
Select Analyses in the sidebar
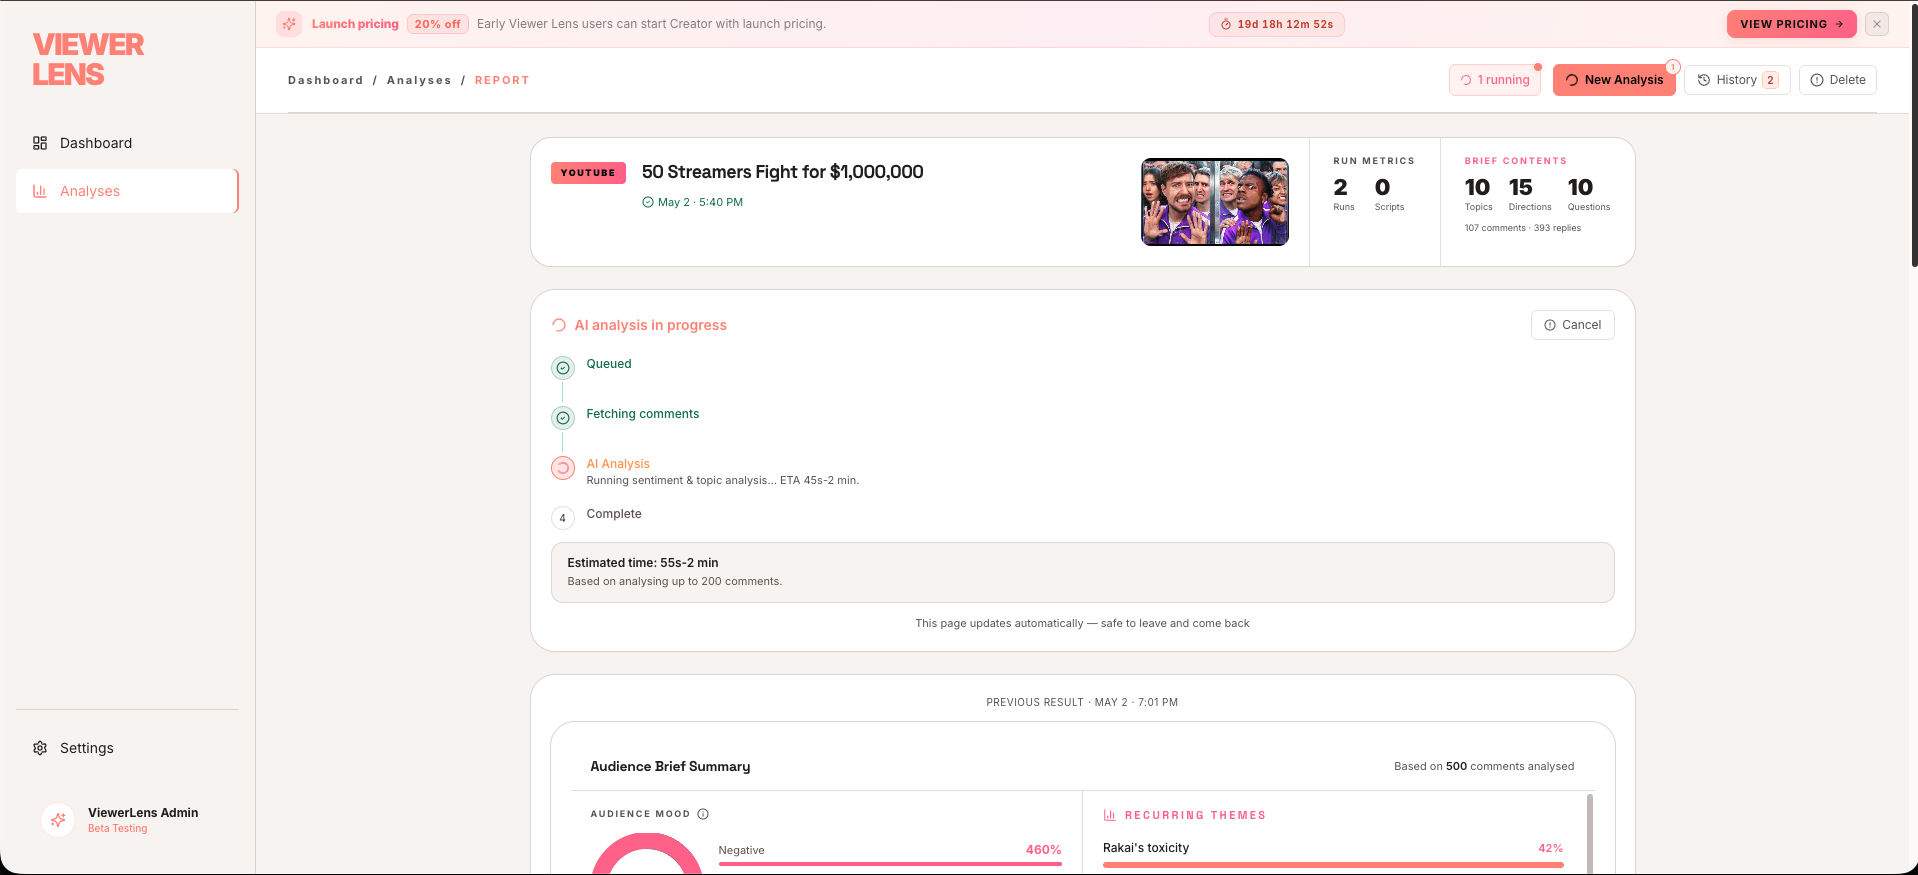[127, 191]
